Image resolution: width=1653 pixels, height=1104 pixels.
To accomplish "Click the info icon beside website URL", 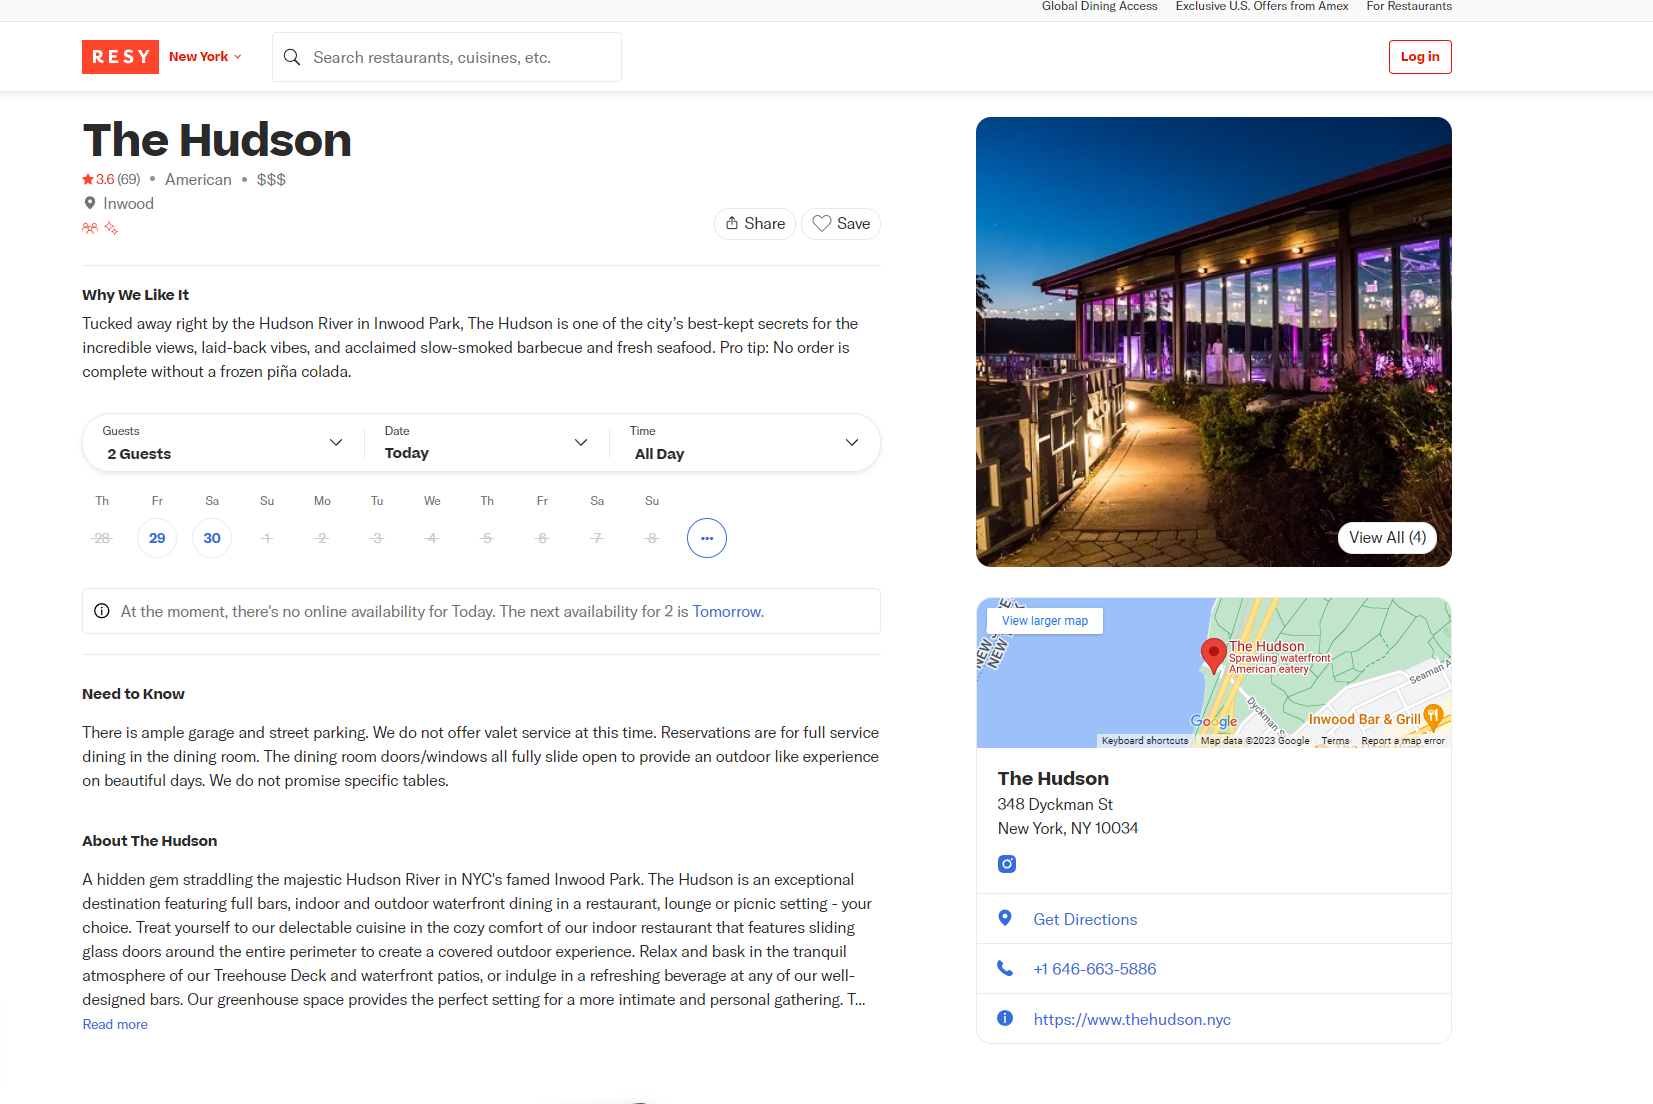I will click(x=1005, y=1018).
